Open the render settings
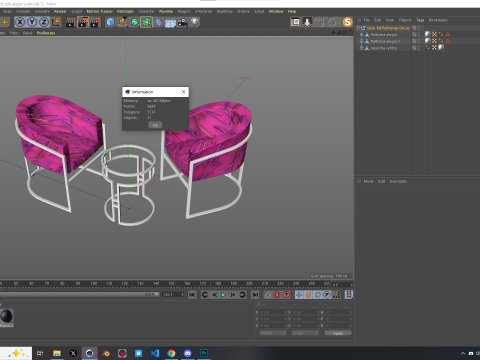 coord(95,22)
